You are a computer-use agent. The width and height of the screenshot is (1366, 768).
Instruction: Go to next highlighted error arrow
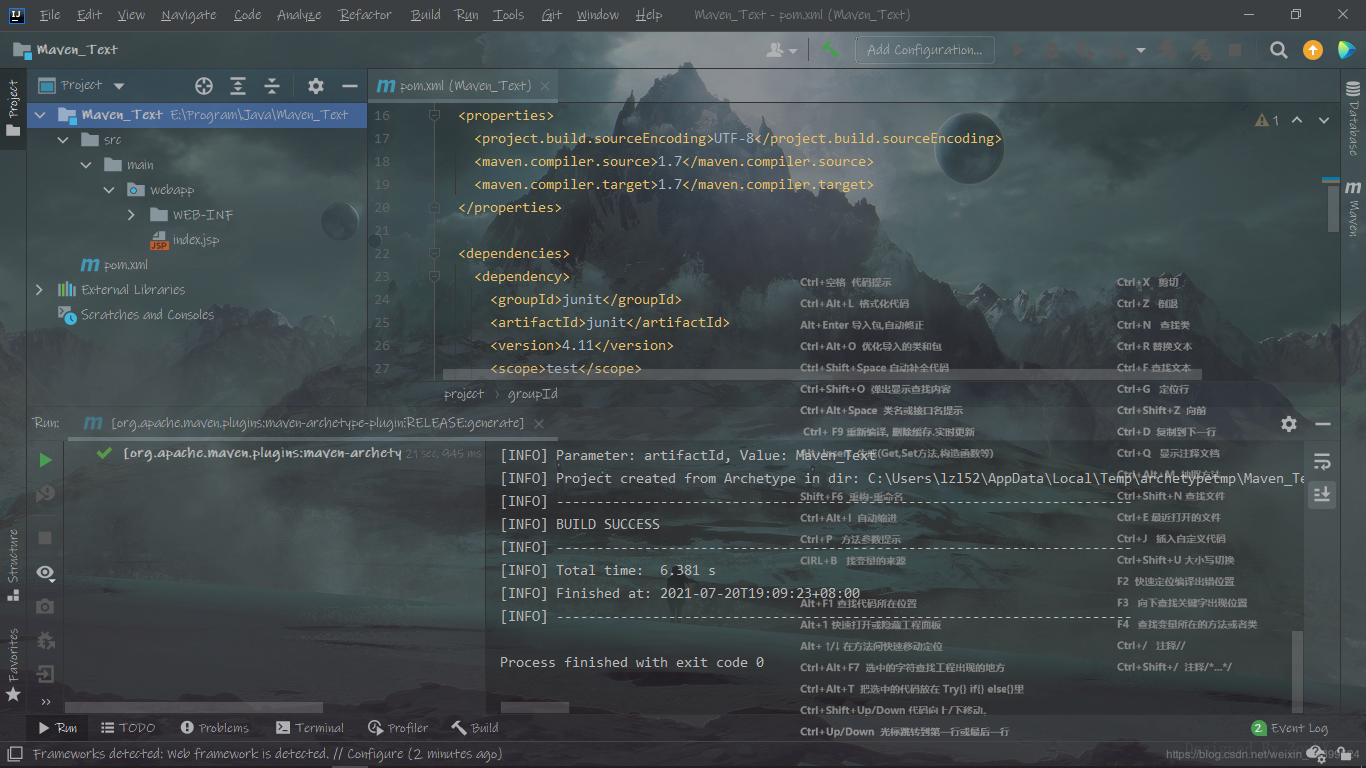[1324, 120]
